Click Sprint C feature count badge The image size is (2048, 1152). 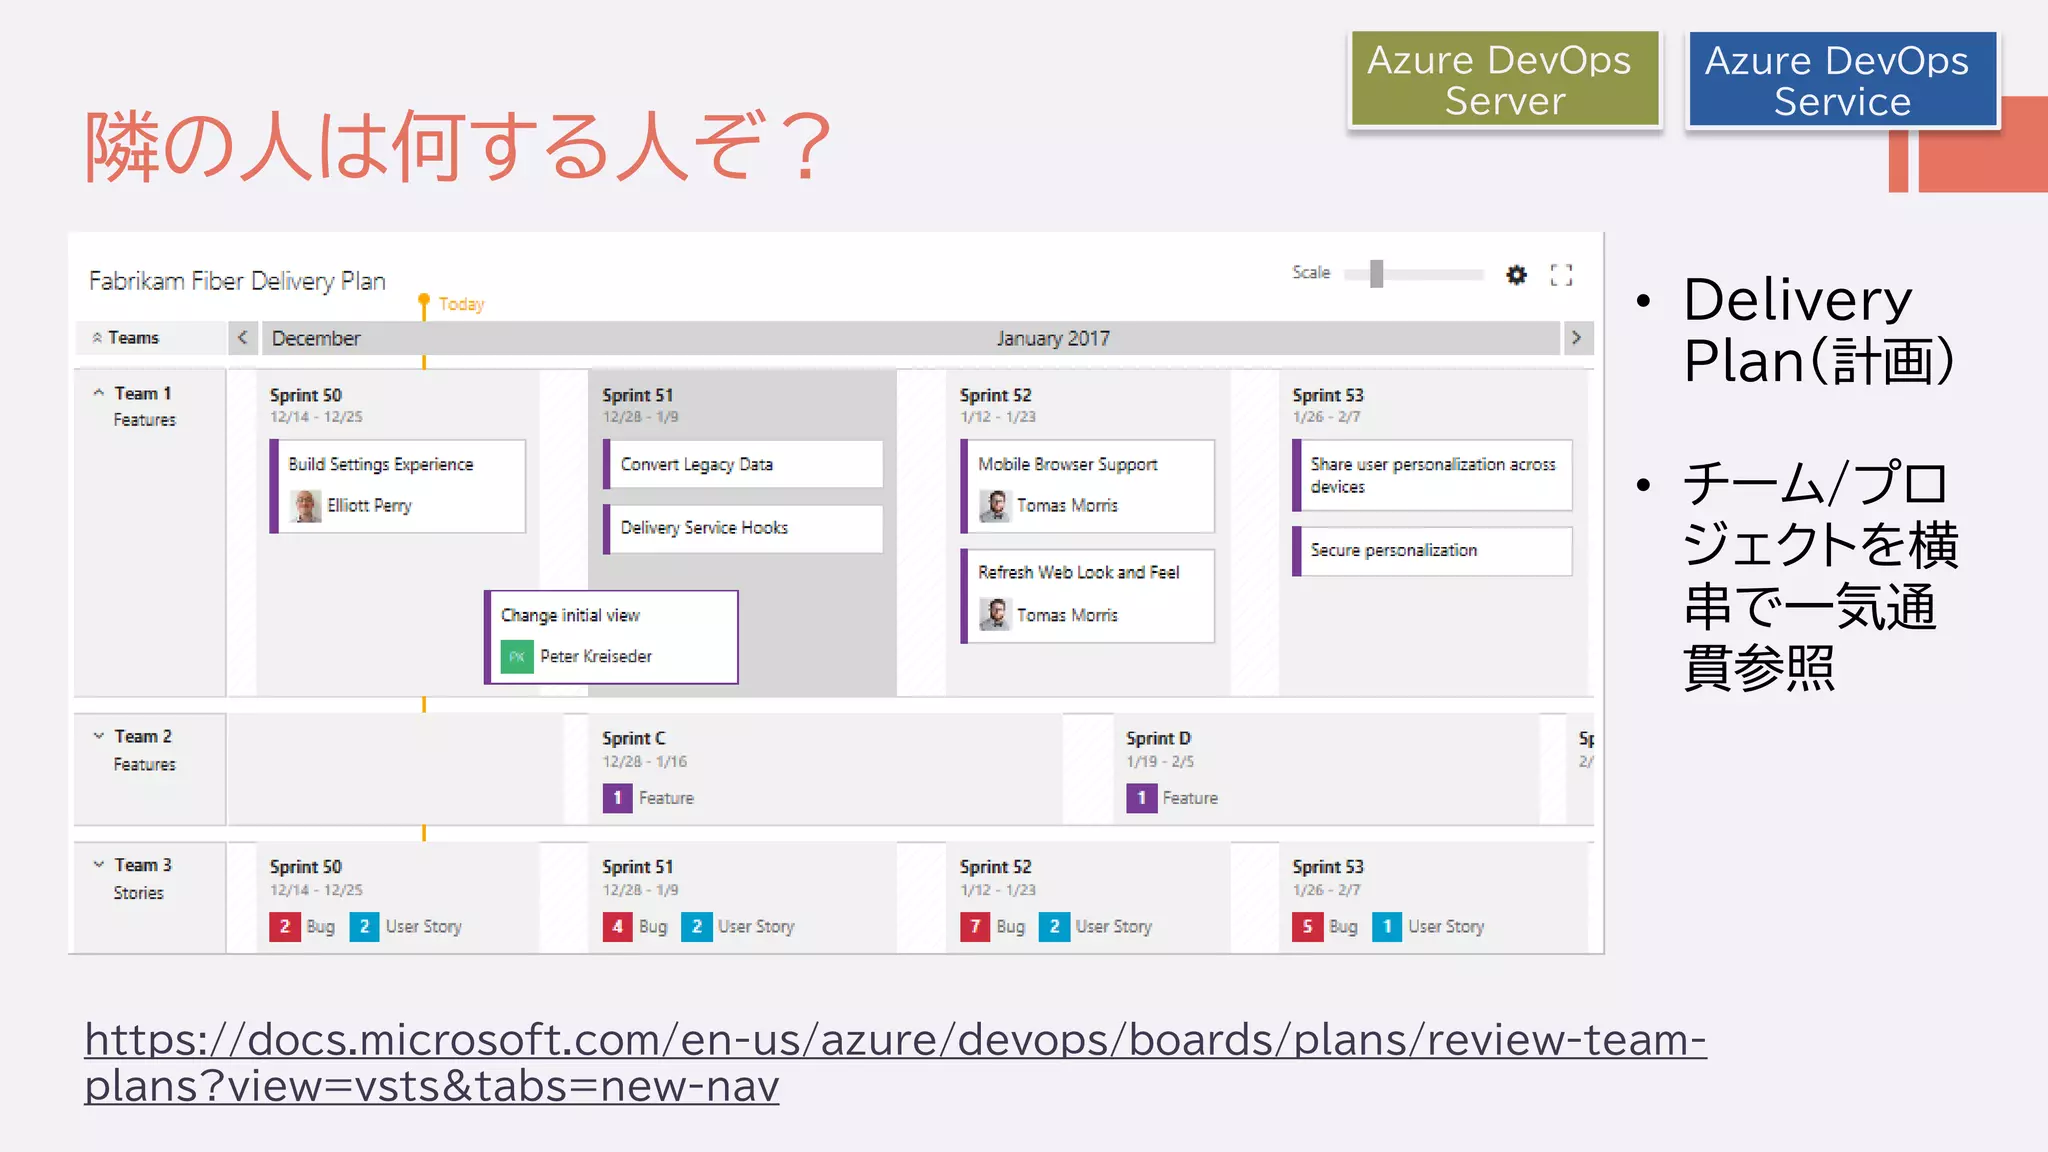(617, 798)
